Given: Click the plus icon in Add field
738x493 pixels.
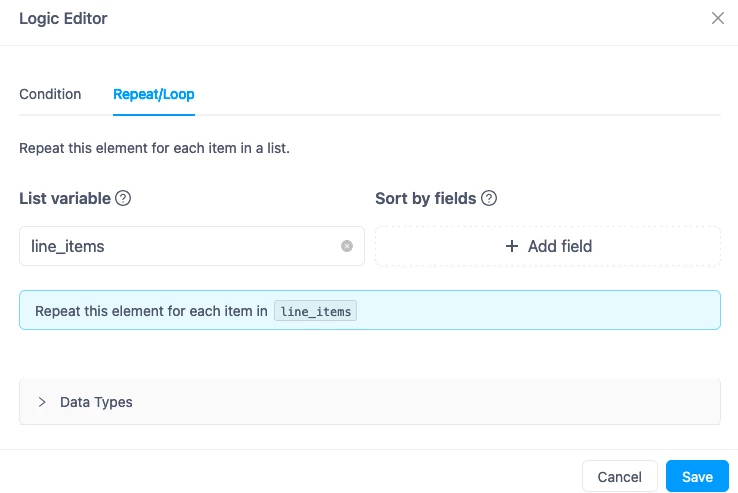Looking at the screenshot, I should click(x=512, y=246).
